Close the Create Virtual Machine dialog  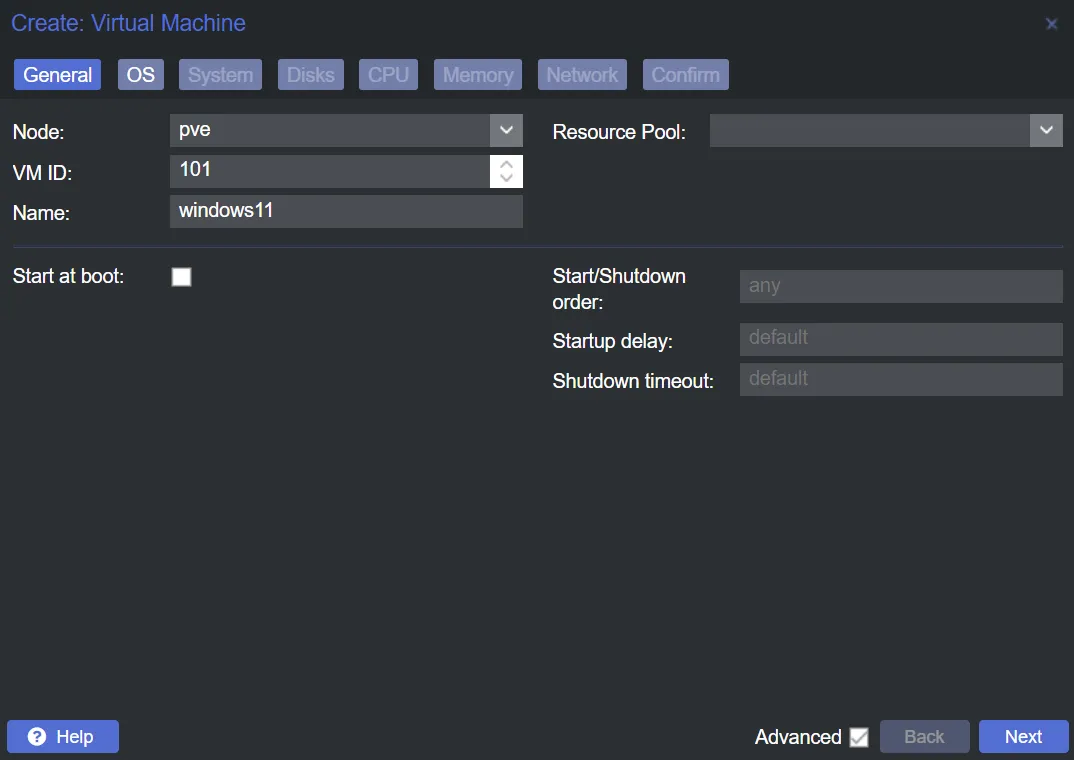[x=1051, y=24]
